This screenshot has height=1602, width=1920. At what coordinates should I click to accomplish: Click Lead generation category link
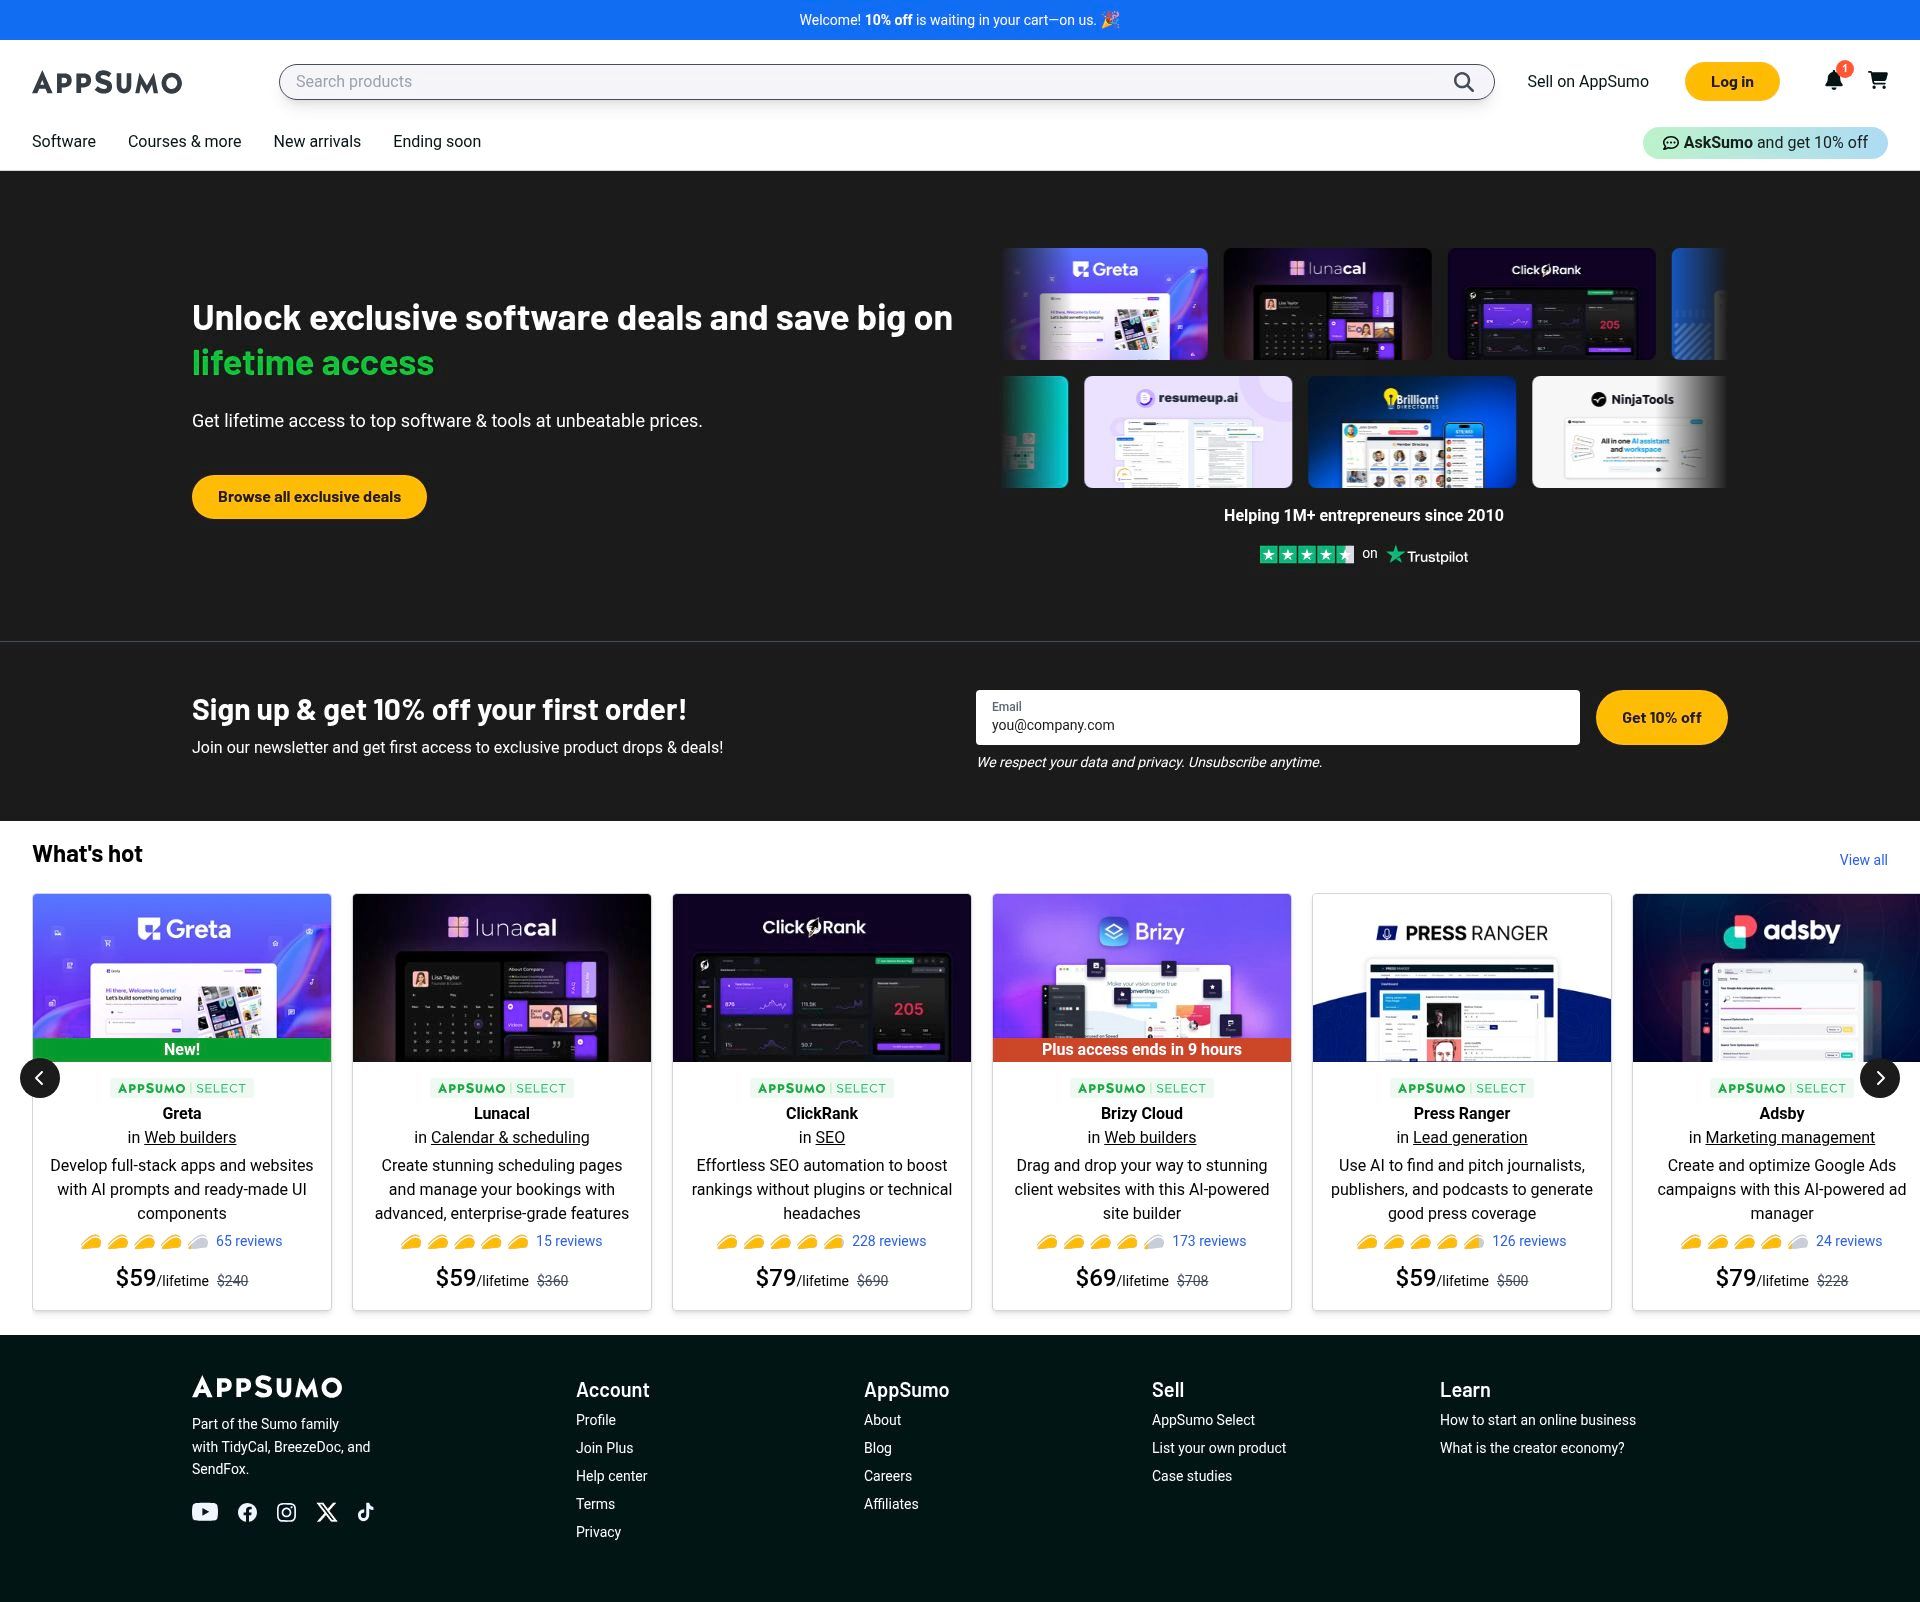pos(1470,1137)
